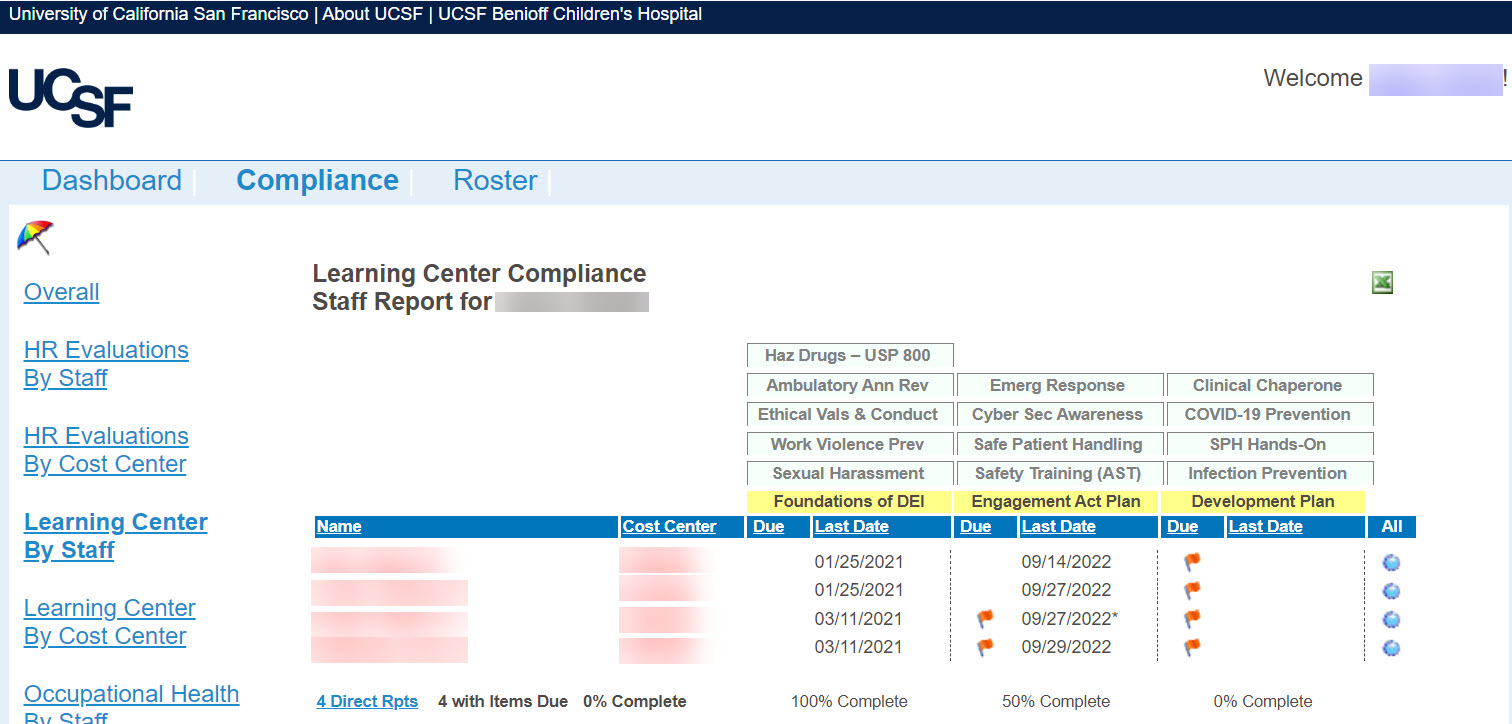
Task: Select the Foundations of DEI tab
Action: click(849, 502)
